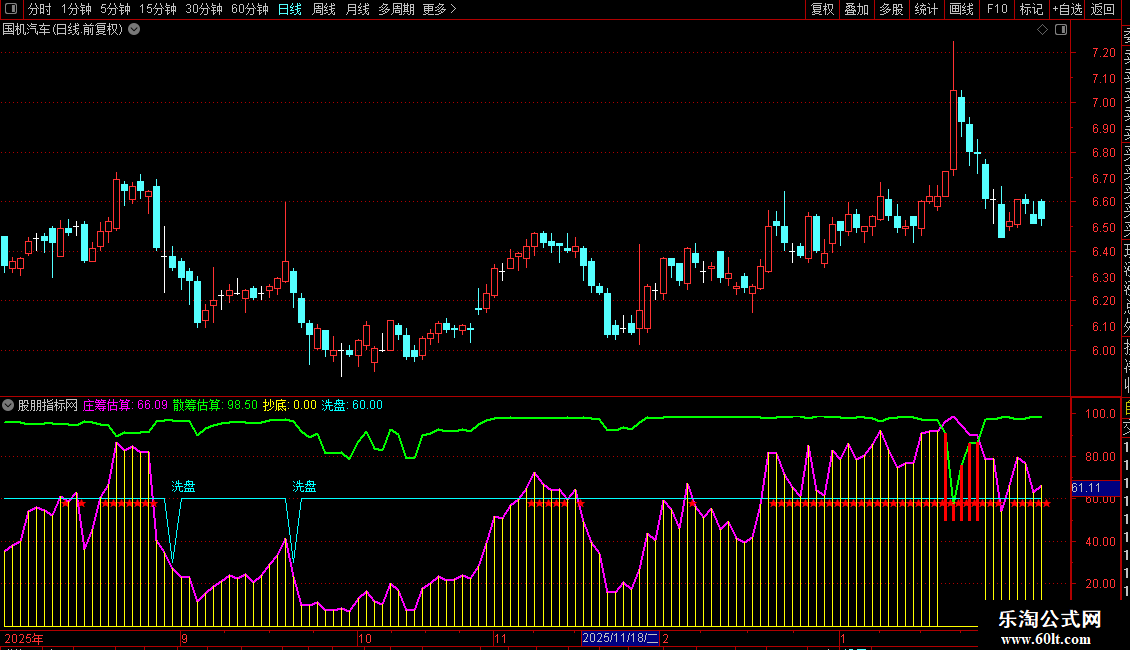The height and width of the screenshot is (650, 1130).
Task: Click +自选 to add to watchlist
Action: [x=1067, y=10]
